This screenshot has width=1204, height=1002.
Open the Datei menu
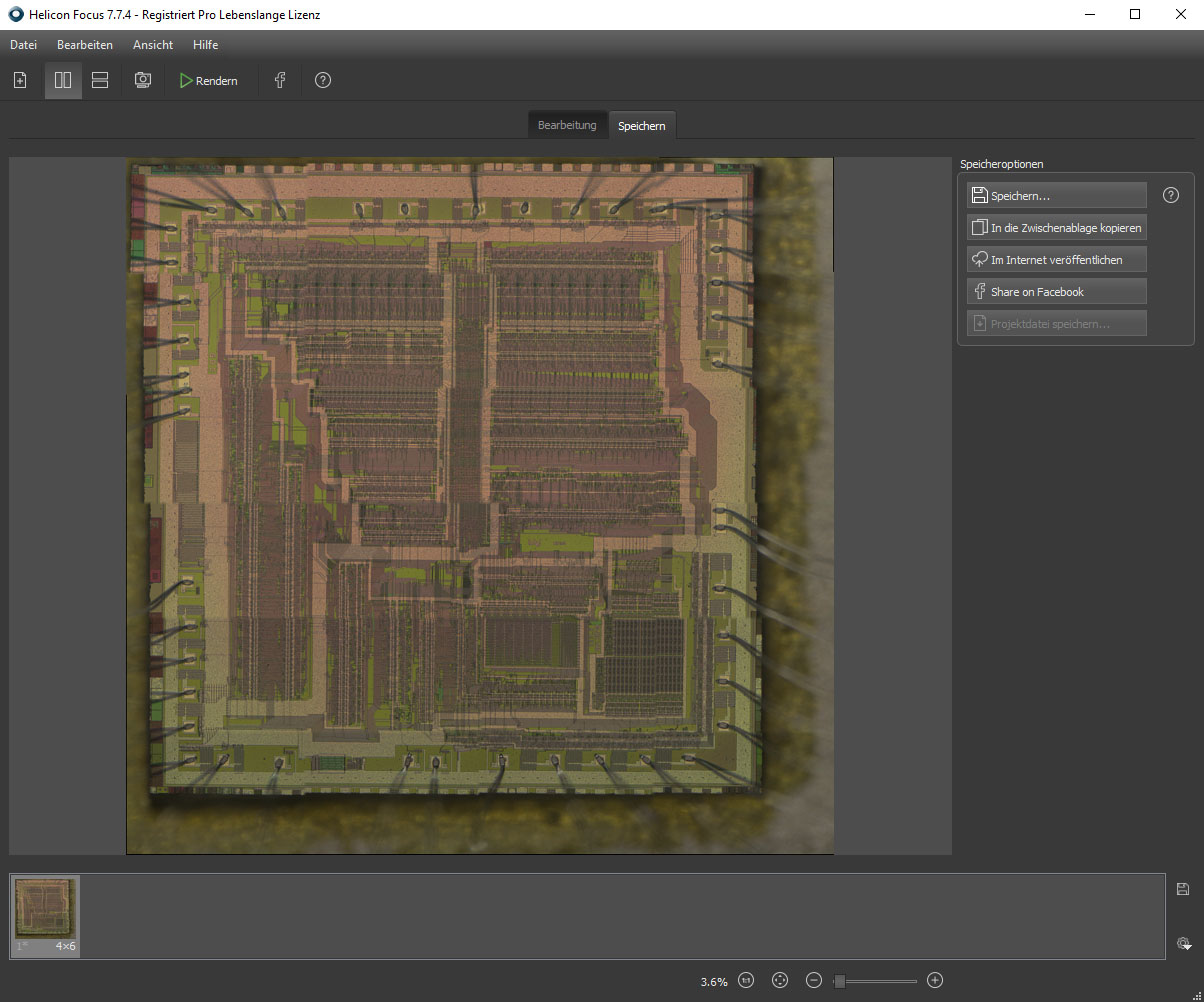tap(23, 45)
